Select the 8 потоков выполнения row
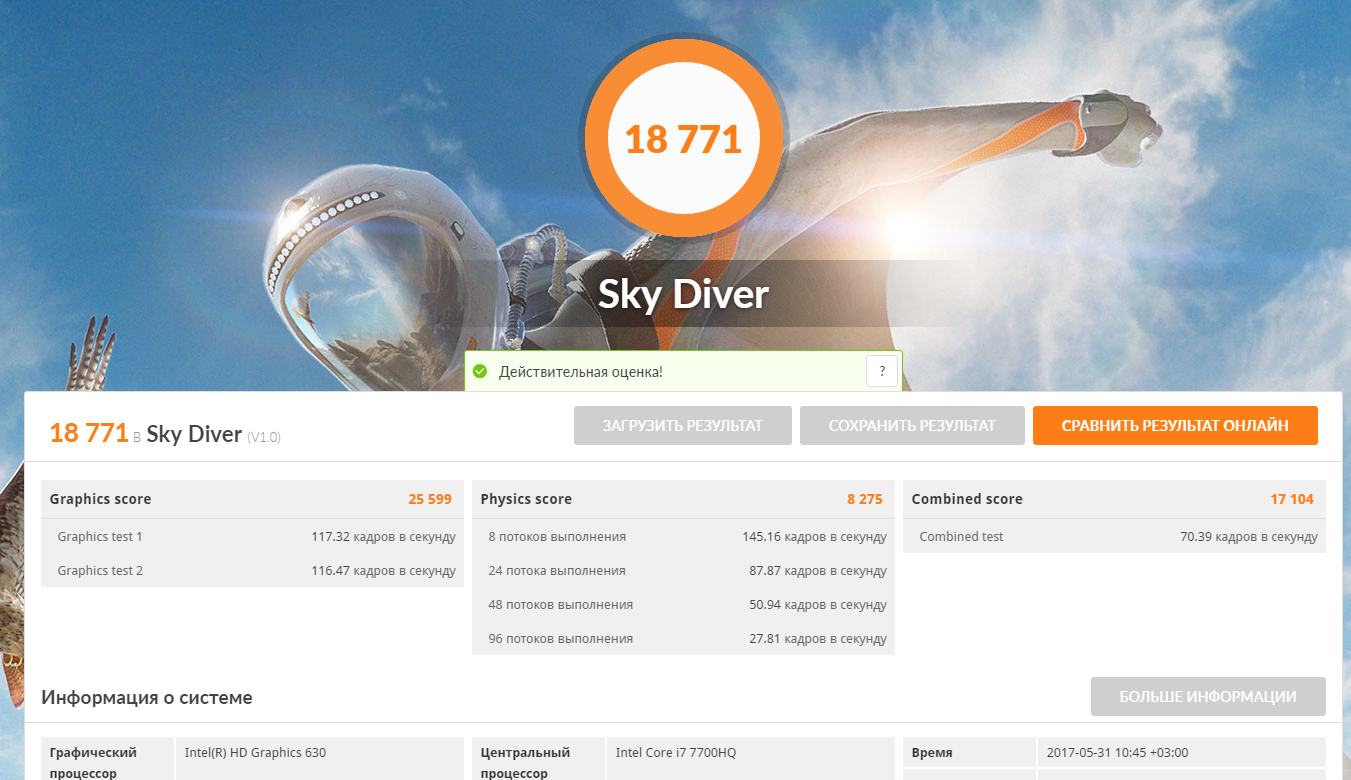 click(x=683, y=537)
